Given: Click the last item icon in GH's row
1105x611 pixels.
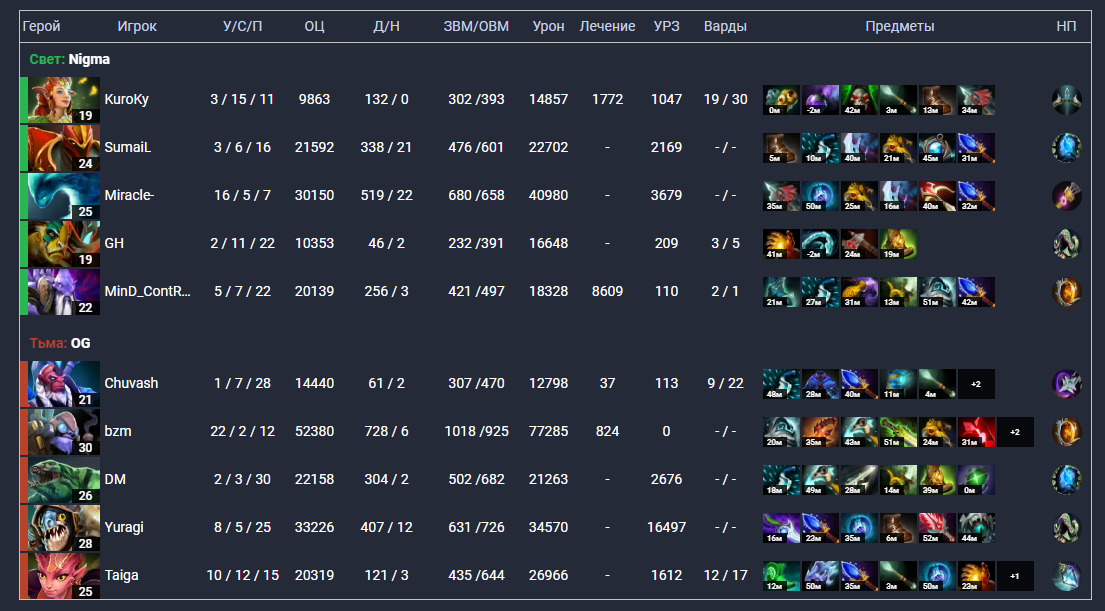Looking at the screenshot, I should 898,244.
